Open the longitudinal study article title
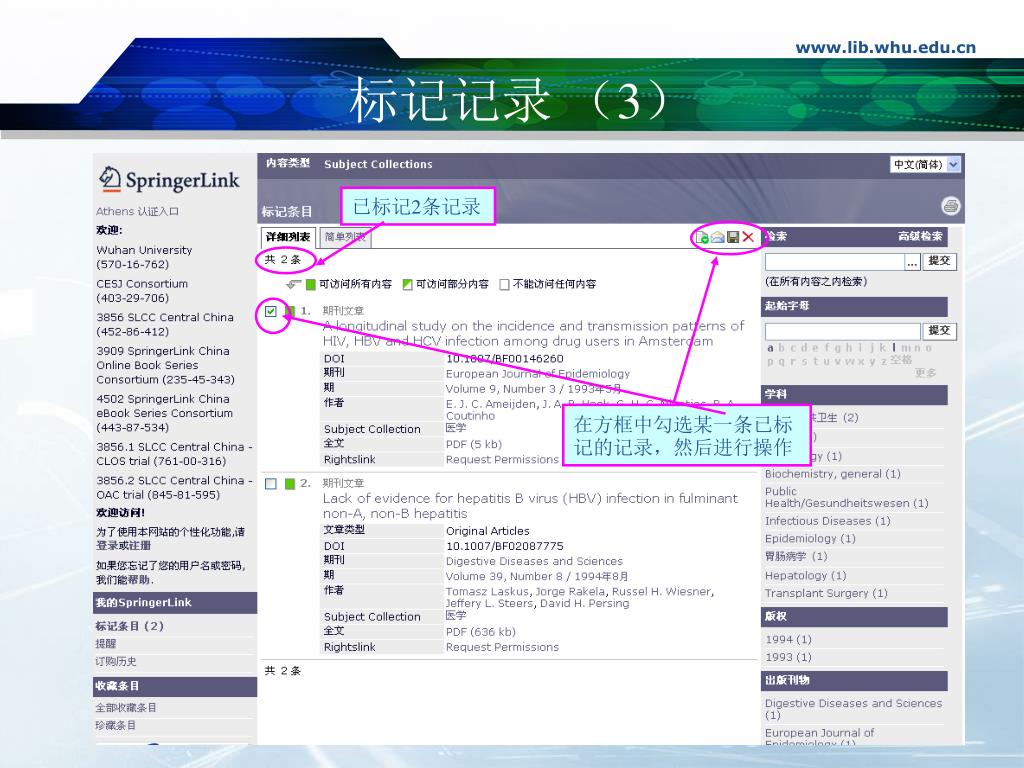Viewport: 1024px width, 768px height. click(x=533, y=333)
